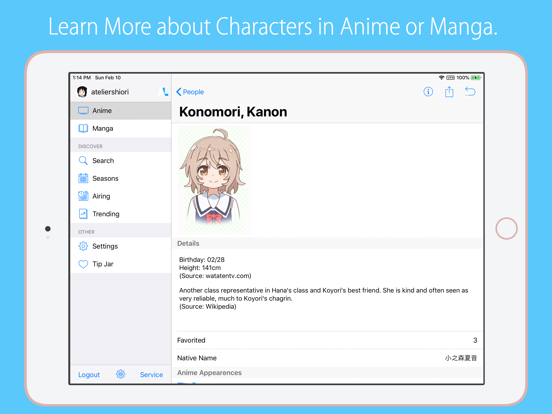The width and height of the screenshot is (552, 414).
Task: Click the return arrow icon in toolbar
Action: [x=470, y=92]
